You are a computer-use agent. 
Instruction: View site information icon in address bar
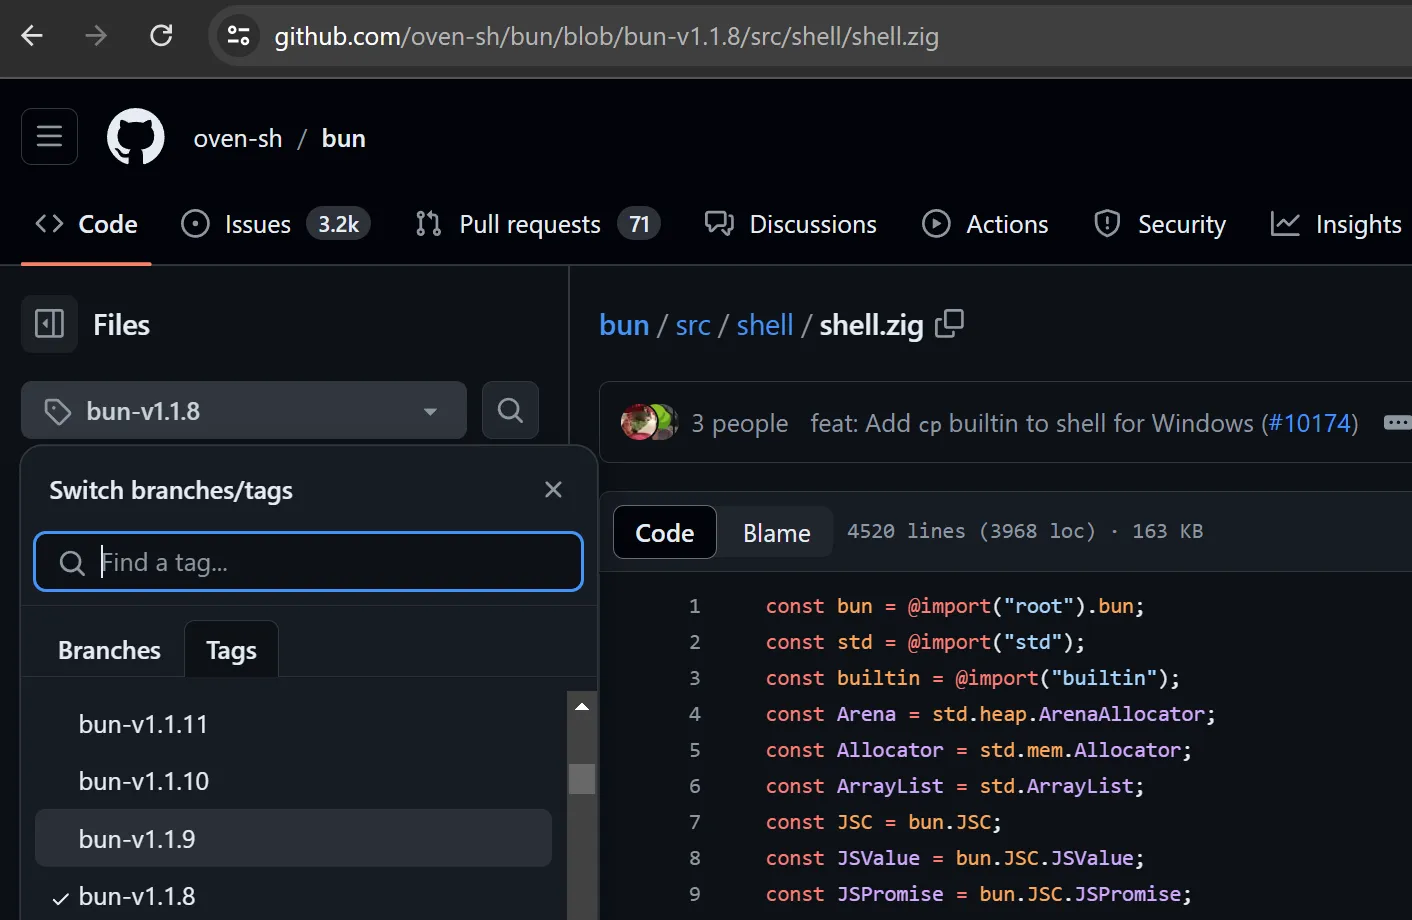pos(238,36)
